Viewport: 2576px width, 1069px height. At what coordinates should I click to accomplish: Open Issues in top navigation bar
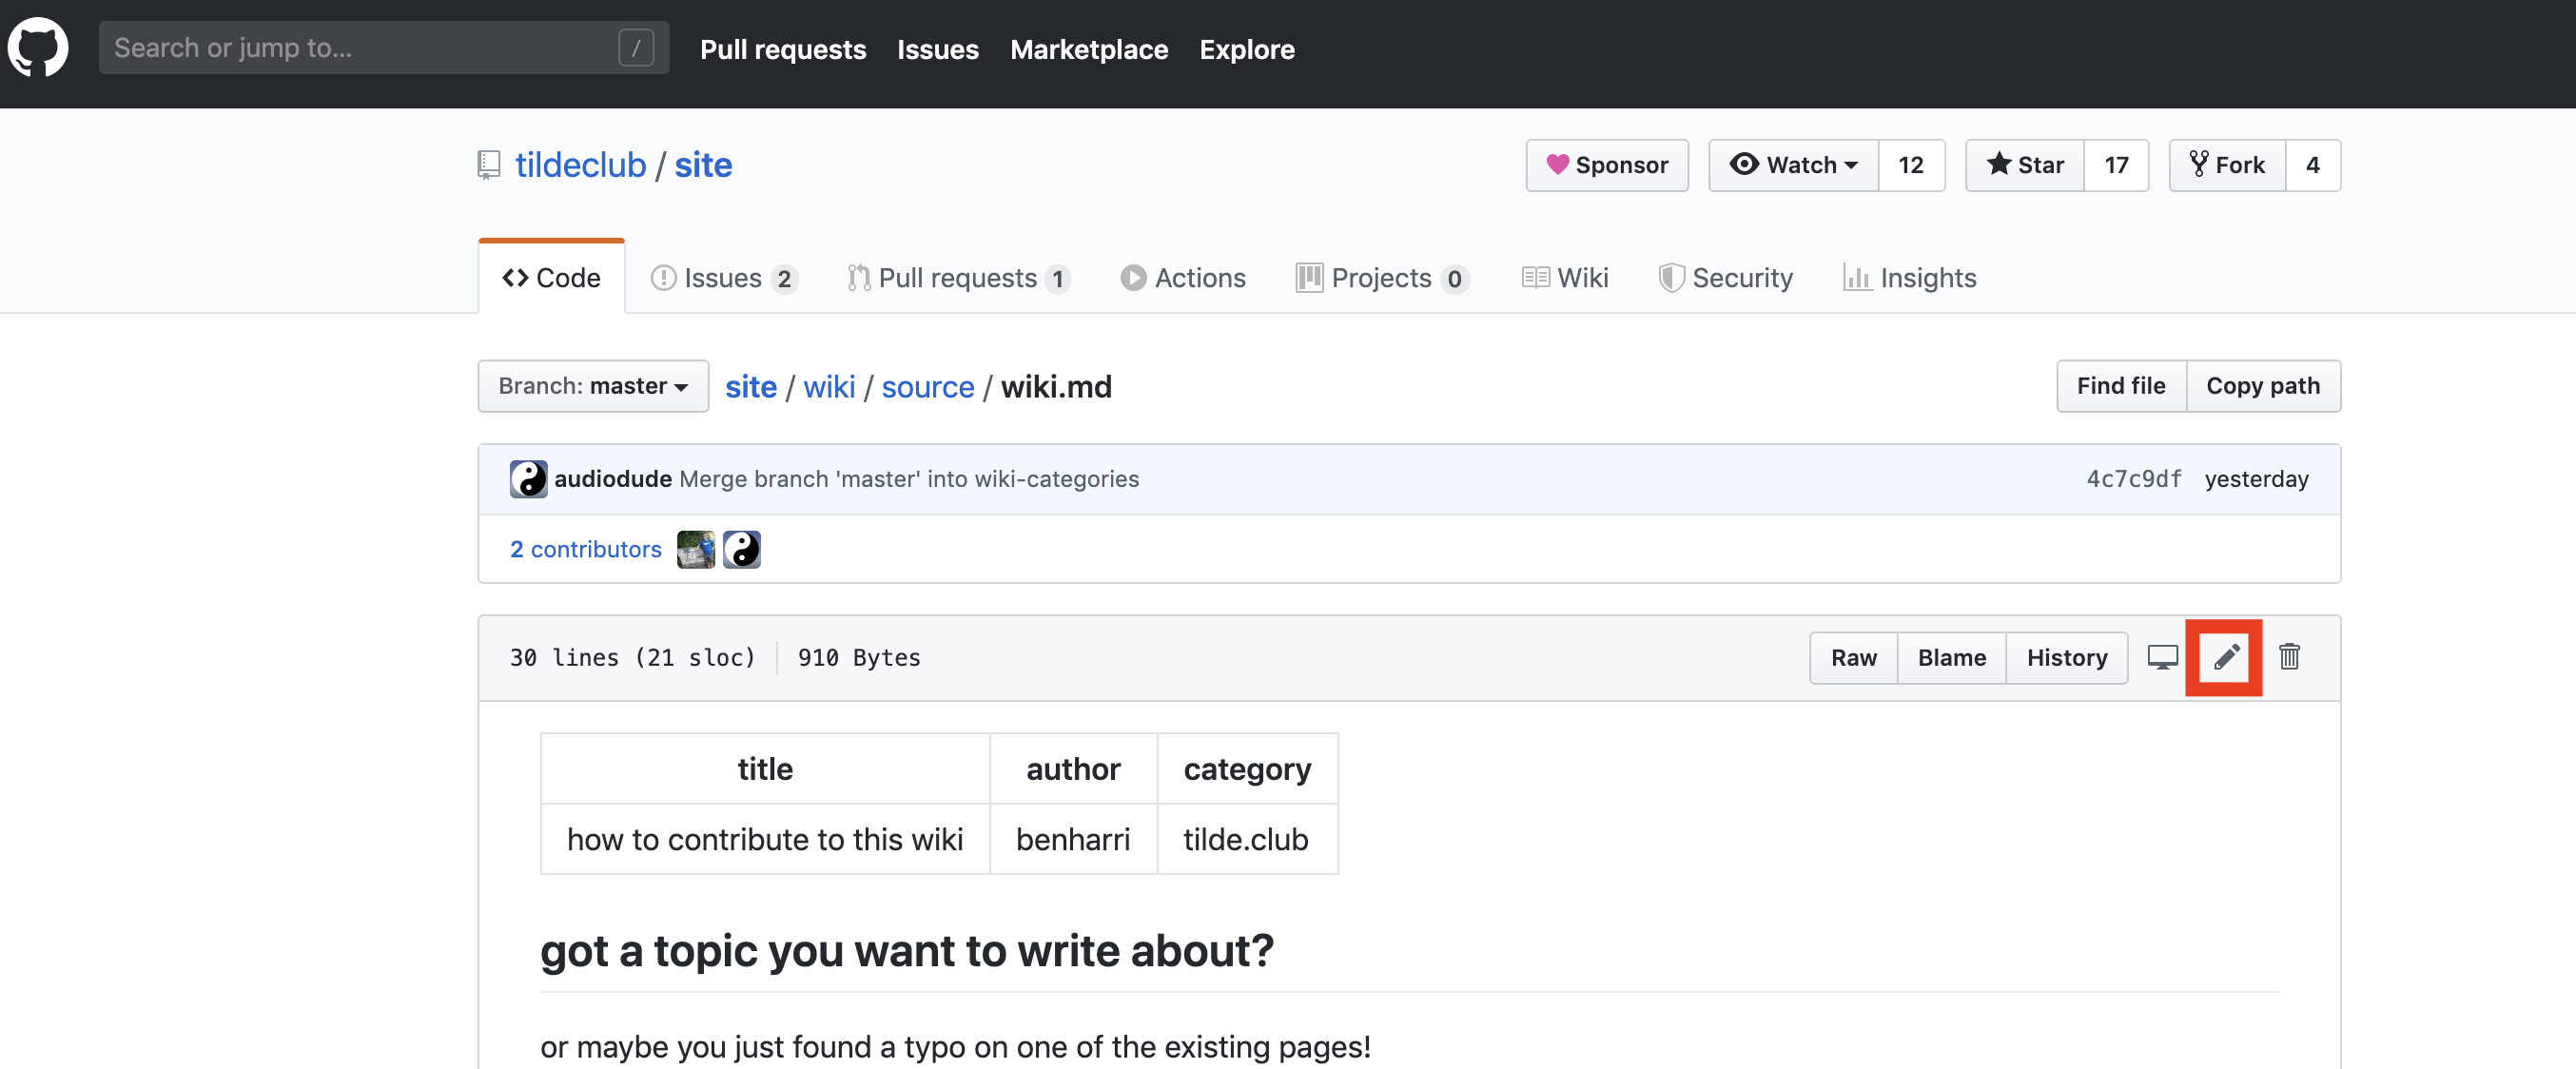click(x=938, y=49)
